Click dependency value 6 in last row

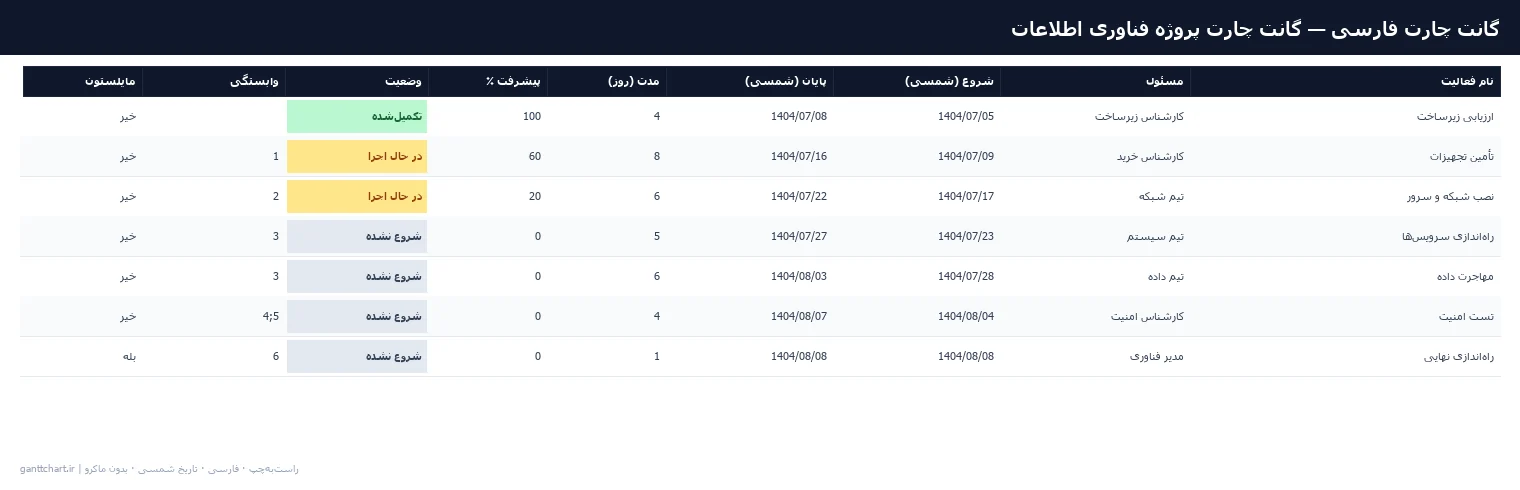tap(276, 357)
